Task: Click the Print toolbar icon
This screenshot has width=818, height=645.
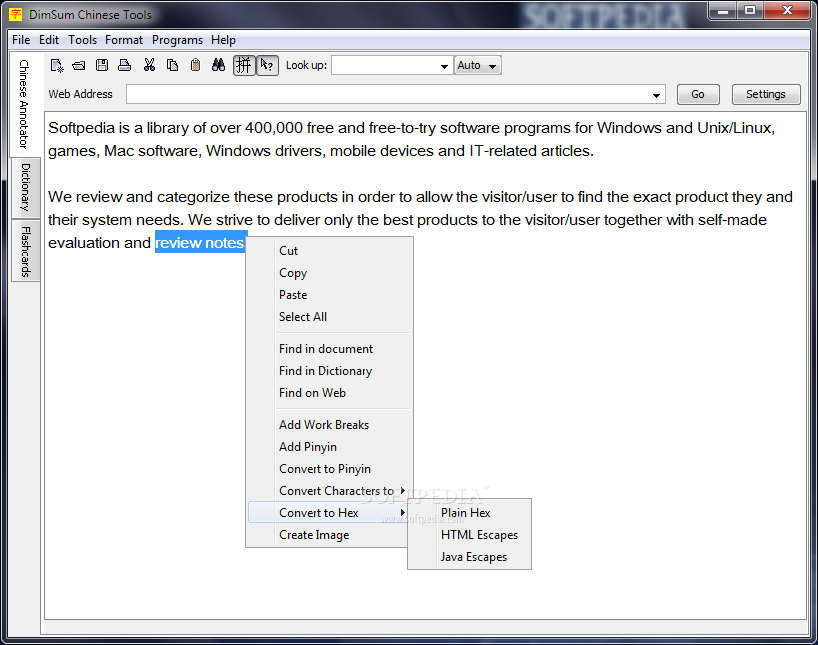Action: (x=125, y=65)
